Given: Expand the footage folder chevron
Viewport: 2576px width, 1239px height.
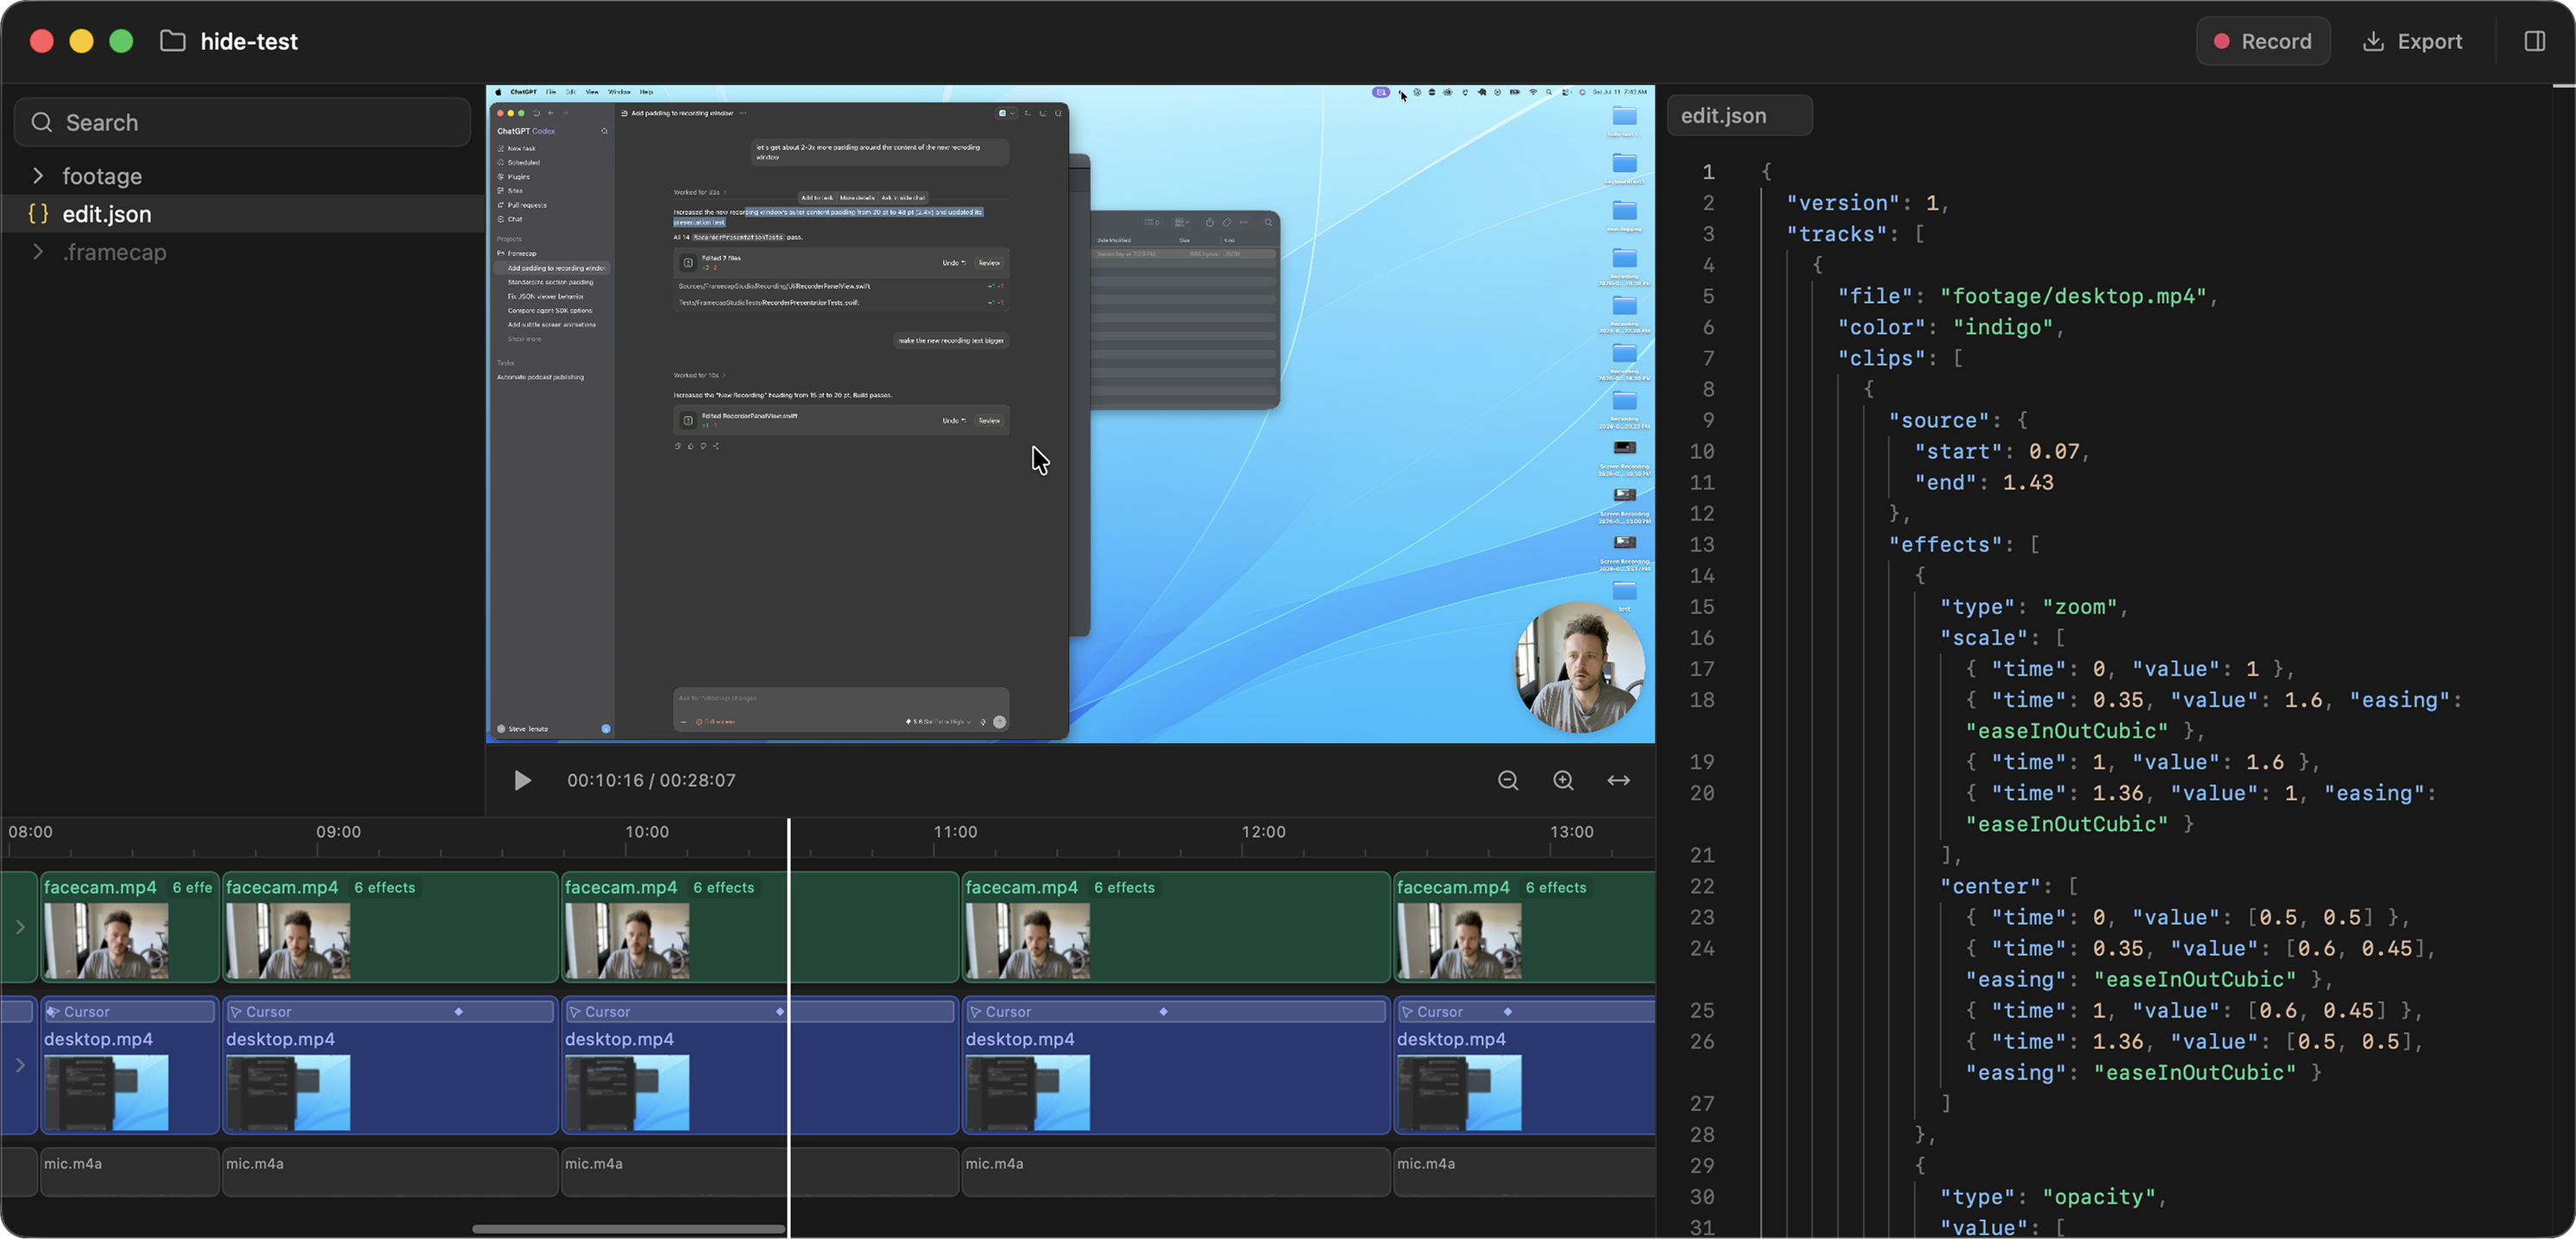Looking at the screenshot, I should tap(38, 176).
